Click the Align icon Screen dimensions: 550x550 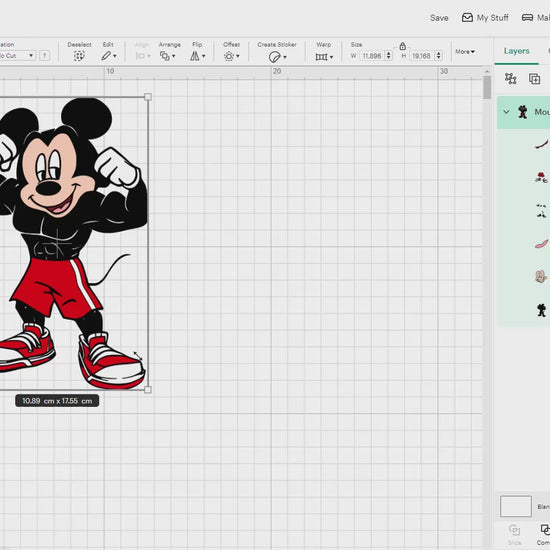(x=140, y=56)
